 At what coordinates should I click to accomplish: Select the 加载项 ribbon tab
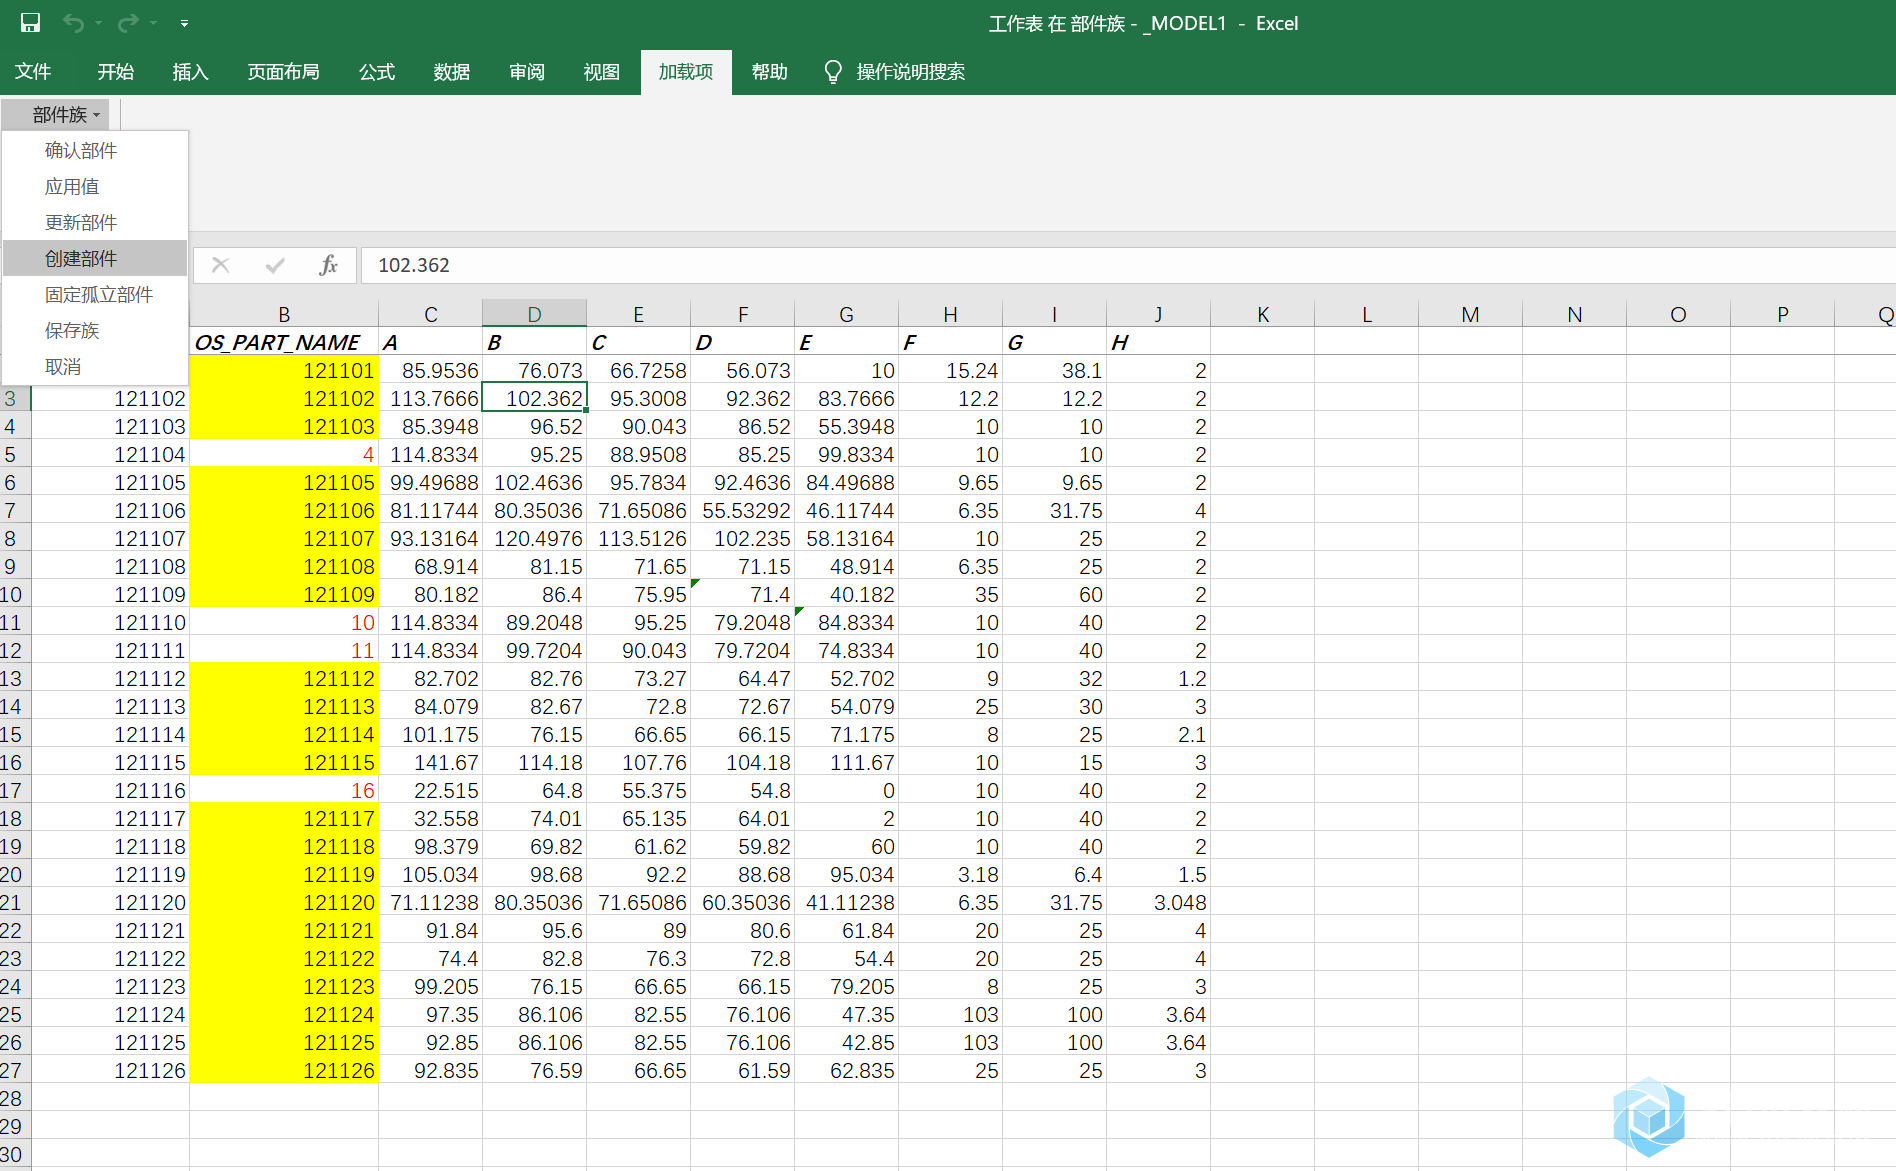[686, 72]
